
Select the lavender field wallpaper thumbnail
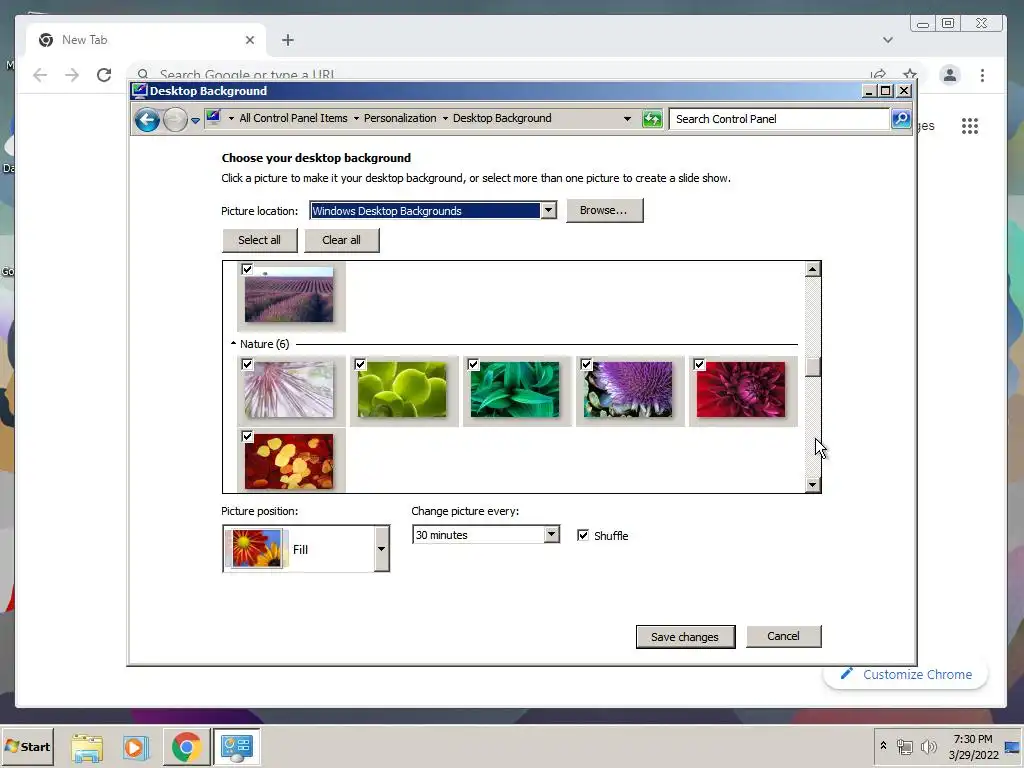[289, 295]
